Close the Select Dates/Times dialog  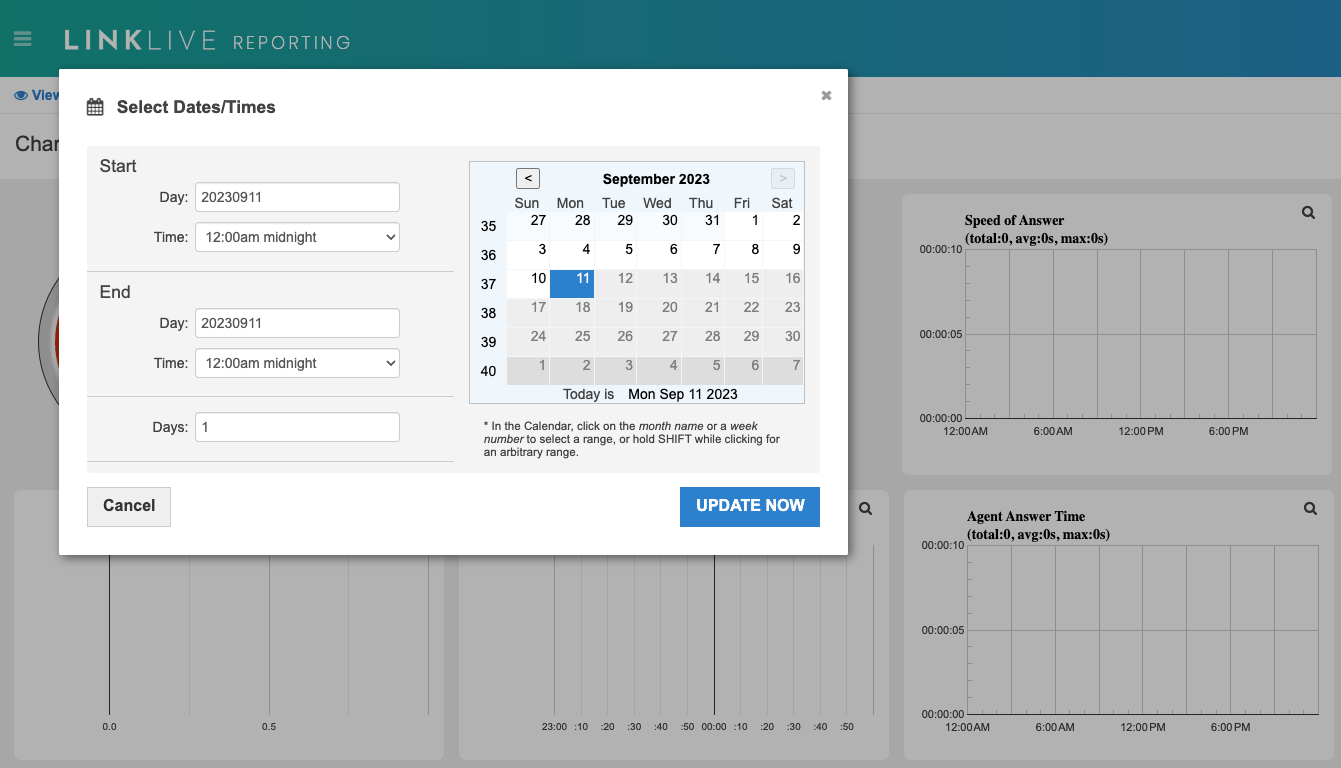pos(826,95)
